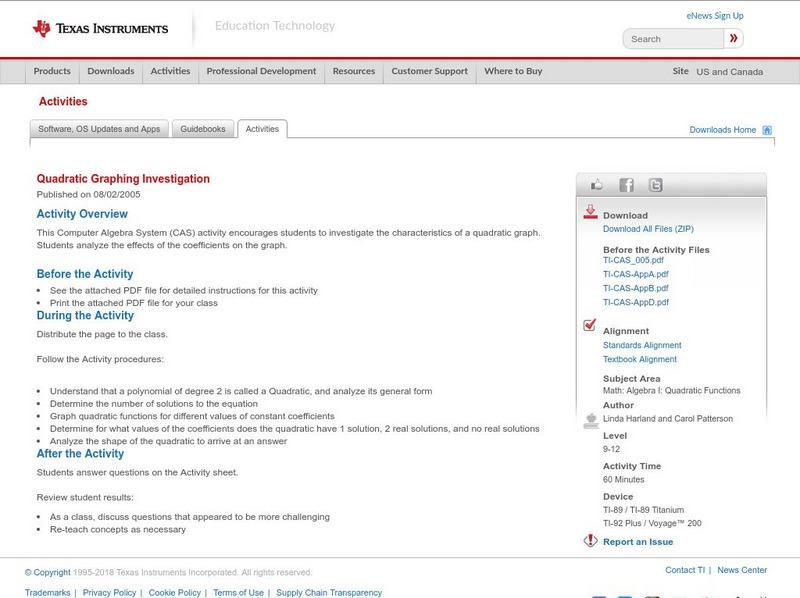Open the Contact TI link

pos(685,570)
